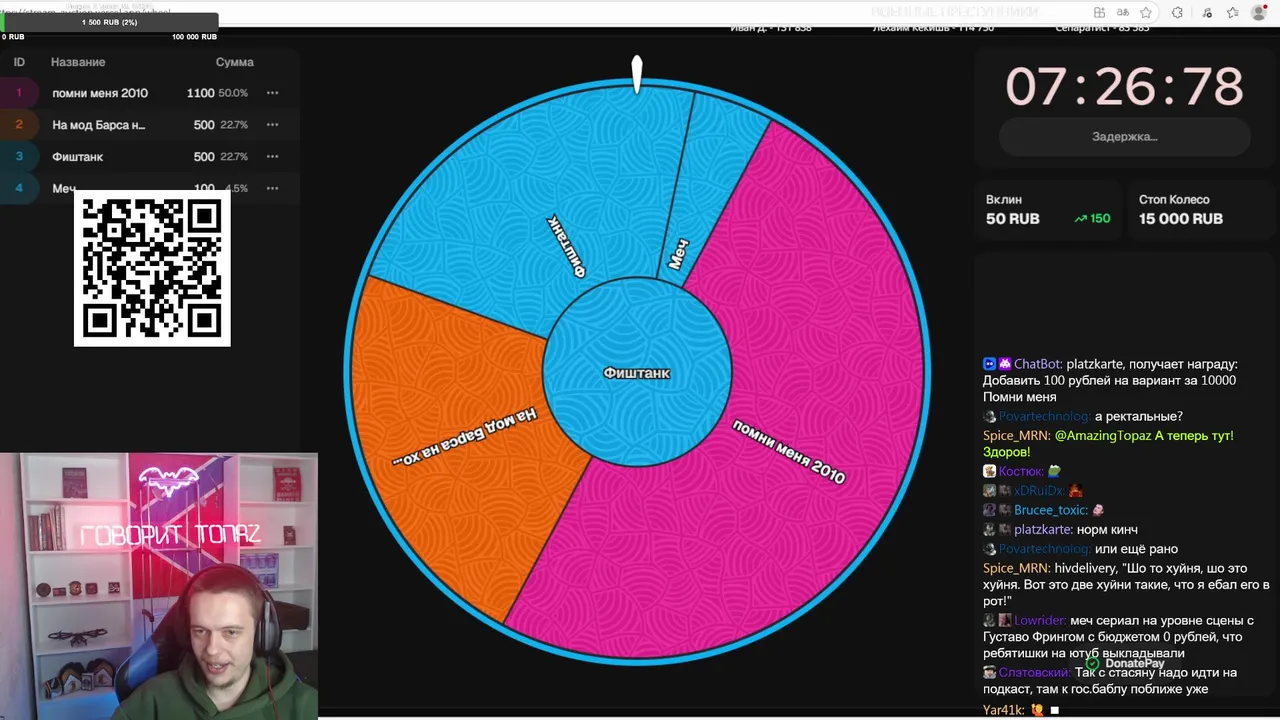Click Povartechnolog username asking а ректальные

pos(1044,416)
